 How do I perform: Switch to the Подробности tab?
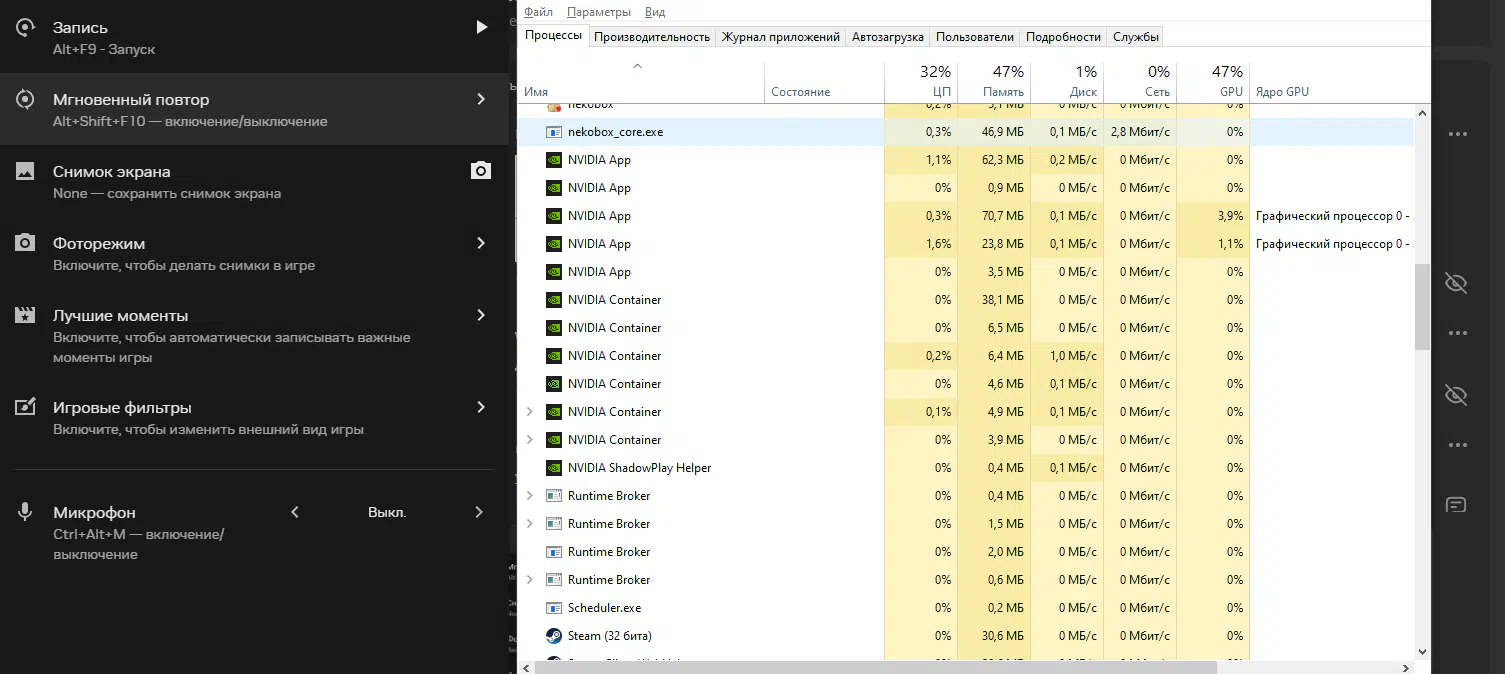coord(1064,37)
